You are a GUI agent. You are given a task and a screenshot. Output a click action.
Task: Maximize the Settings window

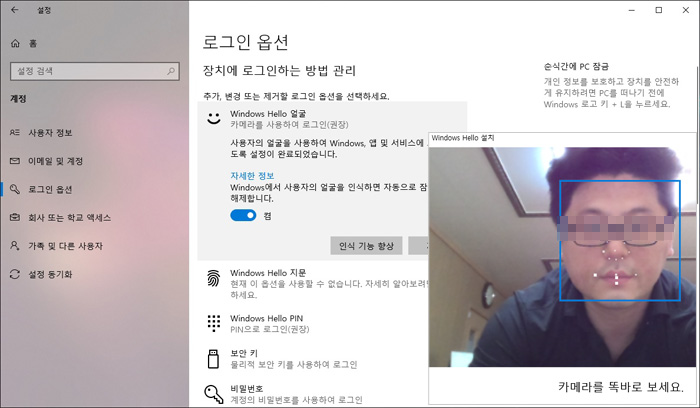tap(658, 10)
